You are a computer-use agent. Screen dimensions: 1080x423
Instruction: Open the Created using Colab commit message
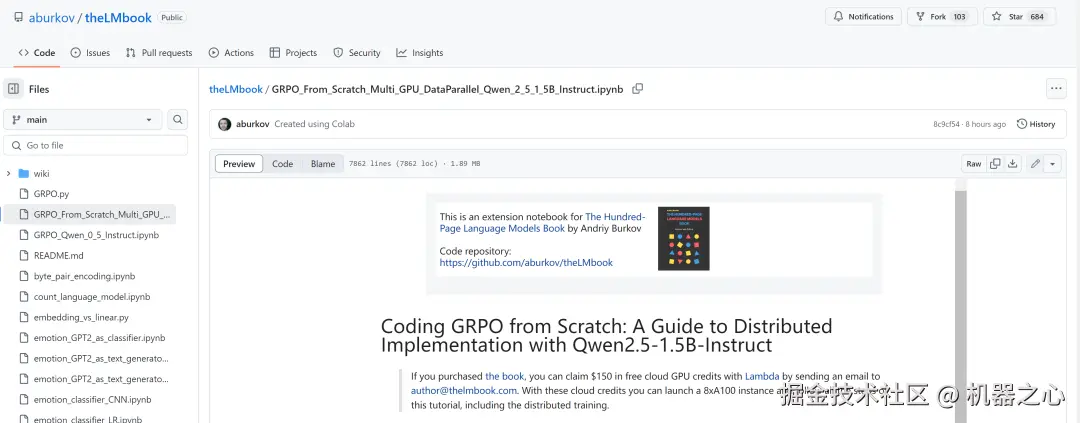tap(315, 124)
